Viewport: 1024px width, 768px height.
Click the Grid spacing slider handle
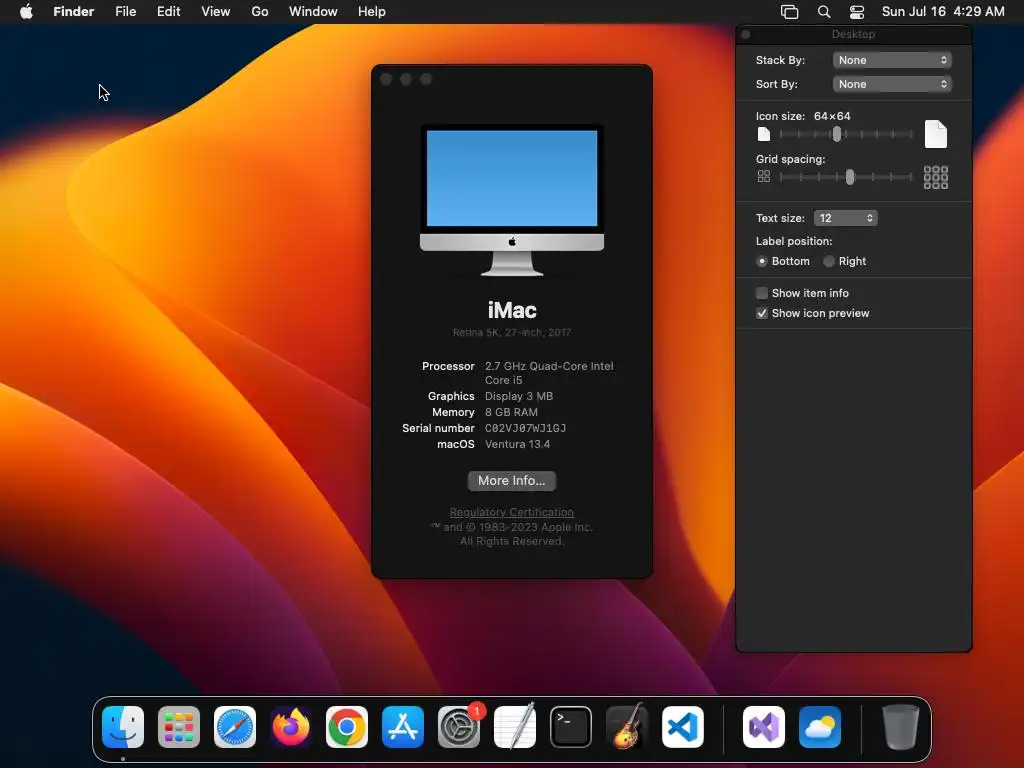click(x=850, y=177)
